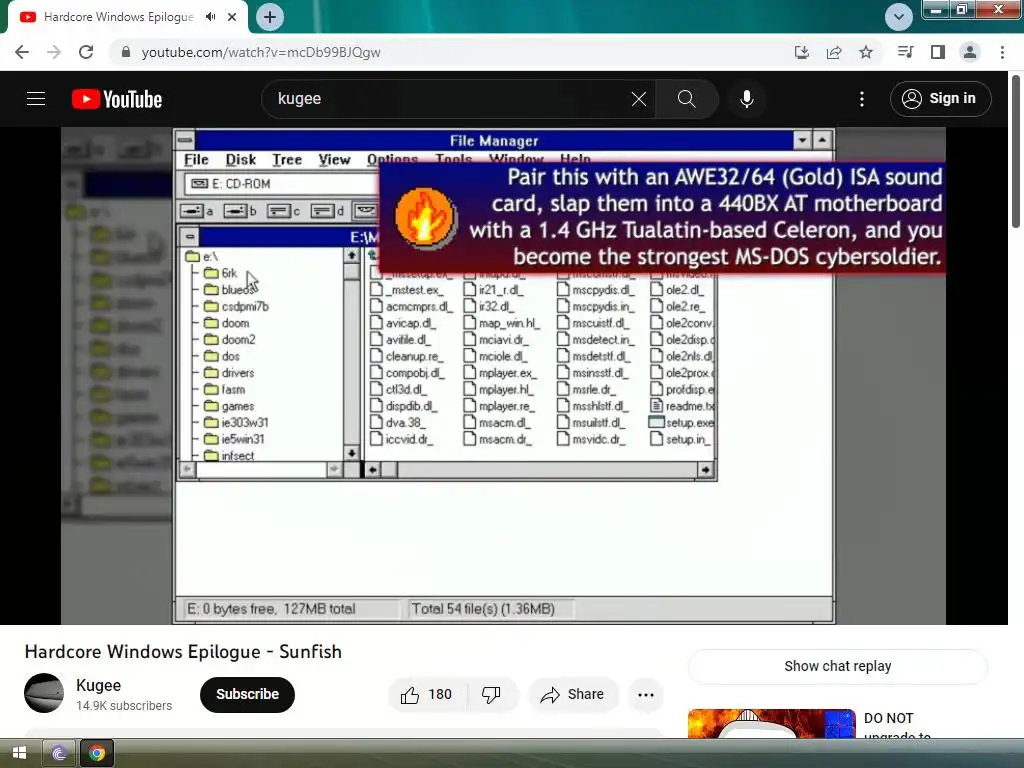Open DO NOT upgrade video thumbnail
Image resolution: width=1024 pixels, height=768 pixels.
click(771, 724)
